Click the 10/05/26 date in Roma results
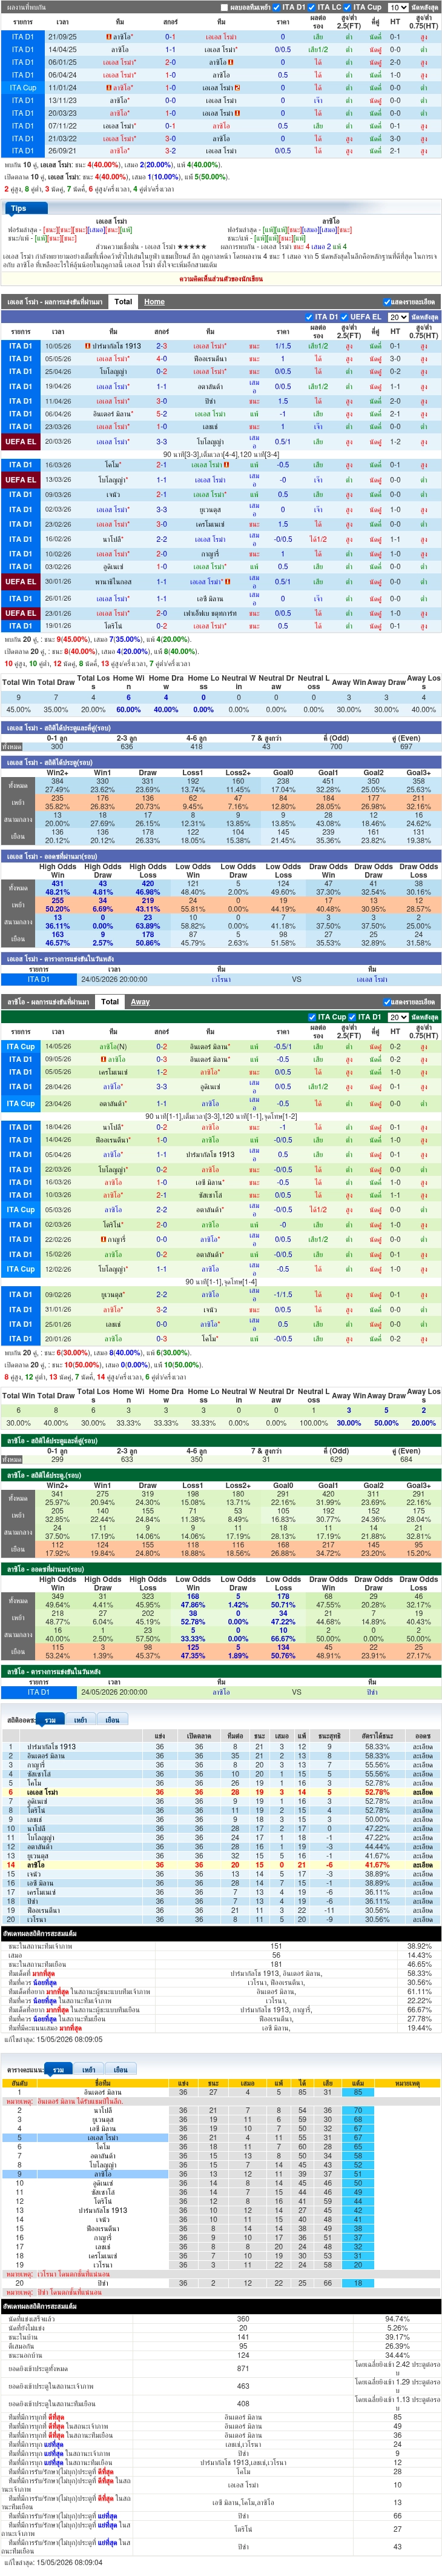The height and width of the screenshot is (2576, 442). click(58, 346)
